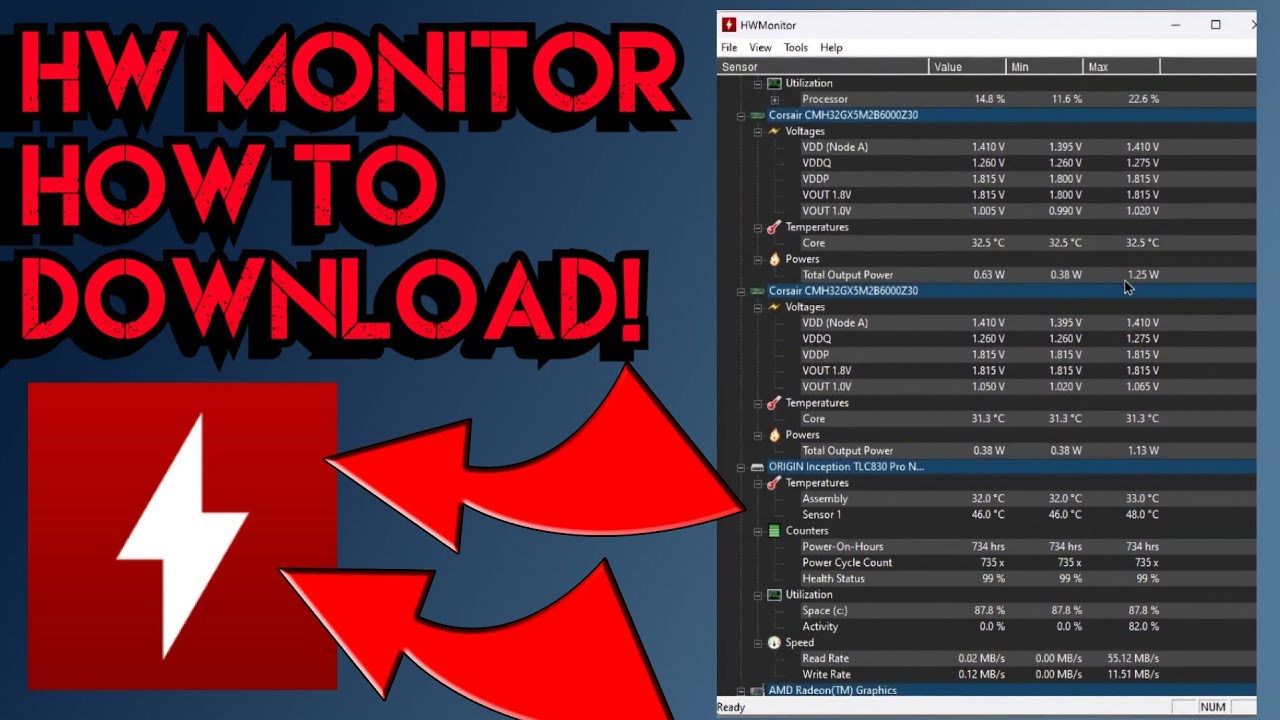Click the Powers flame icon above 0.63 W row
This screenshot has width=1280, height=720.
(773, 259)
